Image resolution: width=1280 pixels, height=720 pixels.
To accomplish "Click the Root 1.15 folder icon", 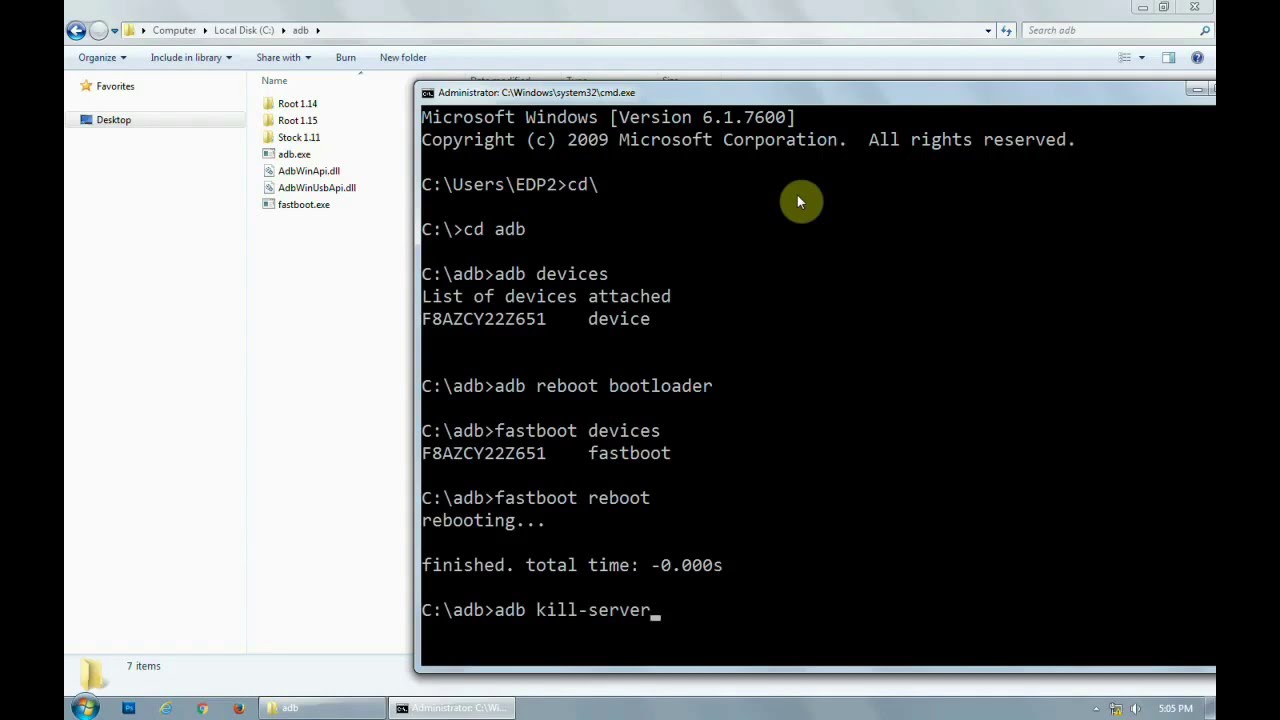I will click(x=268, y=121).
